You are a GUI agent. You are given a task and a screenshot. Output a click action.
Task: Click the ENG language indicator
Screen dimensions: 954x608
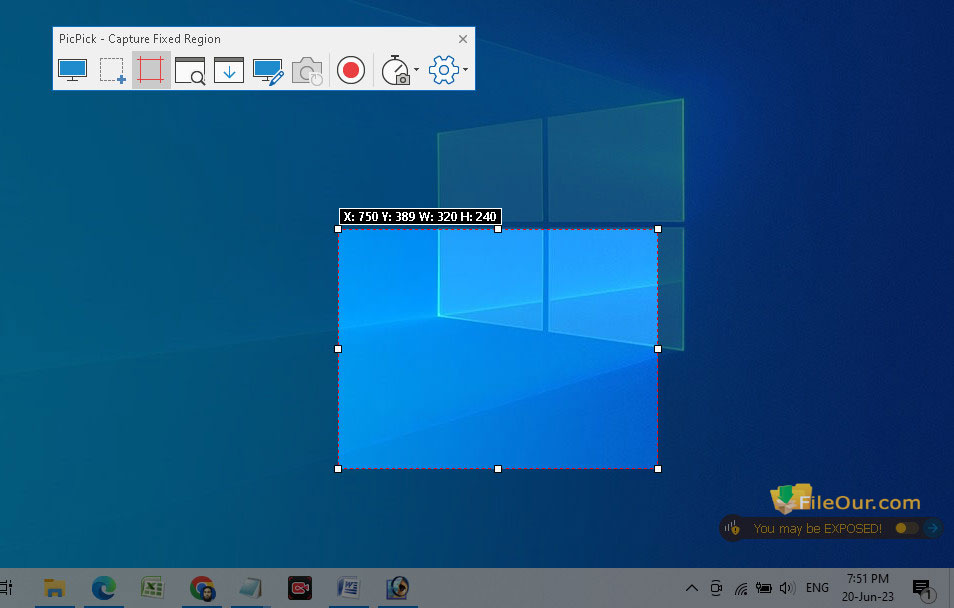point(817,588)
